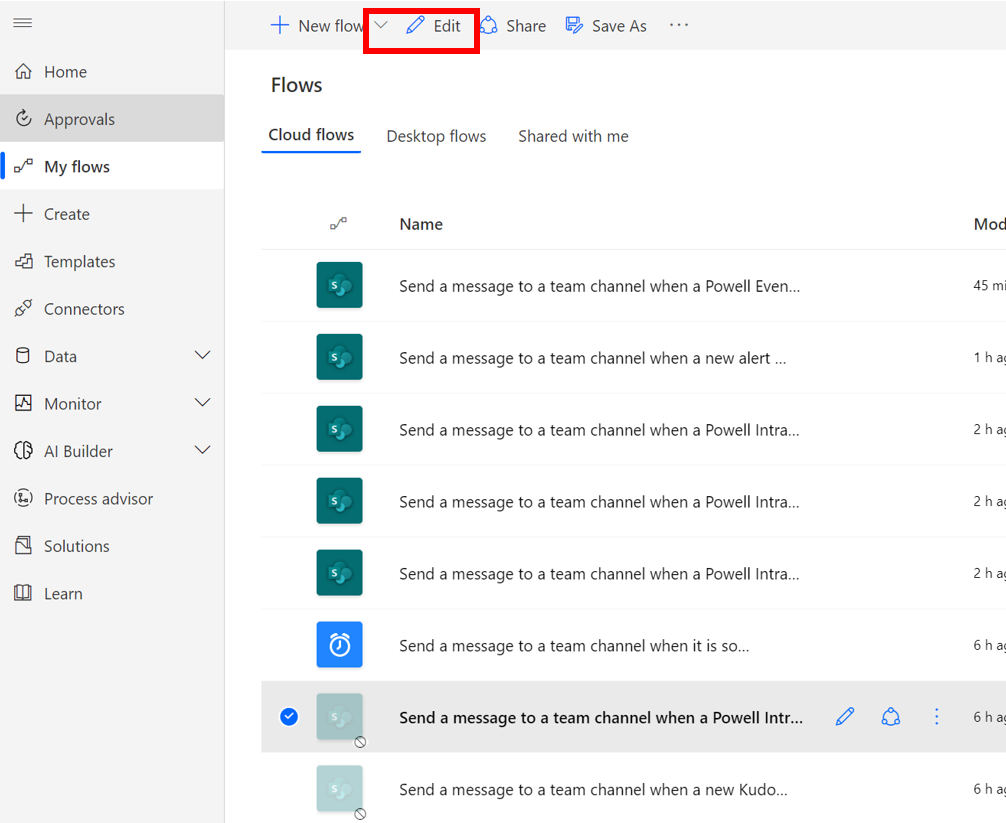Open flow 'when a new Kudo...'
The width and height of the screenshot is (1006, 823).
coord(593,790)
